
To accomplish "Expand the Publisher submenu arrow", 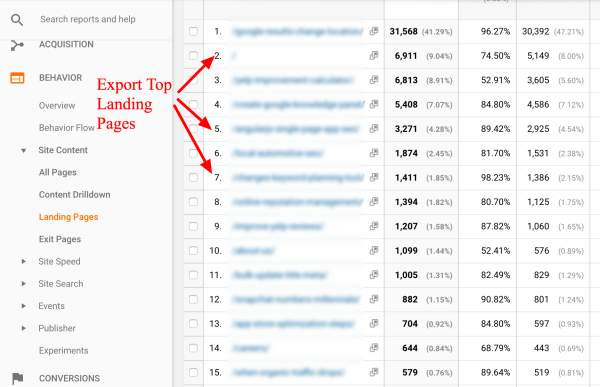I will coord(23,328).
